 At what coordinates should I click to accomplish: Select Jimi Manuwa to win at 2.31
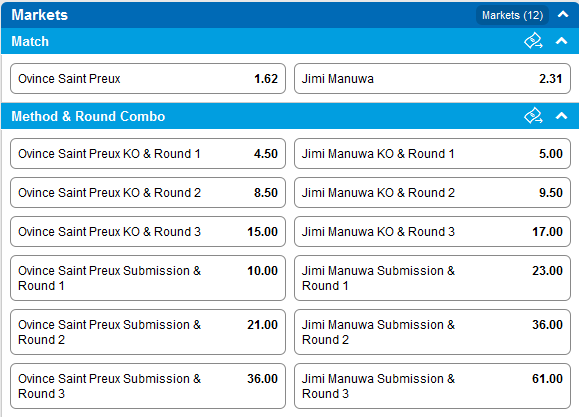[432, 78]
